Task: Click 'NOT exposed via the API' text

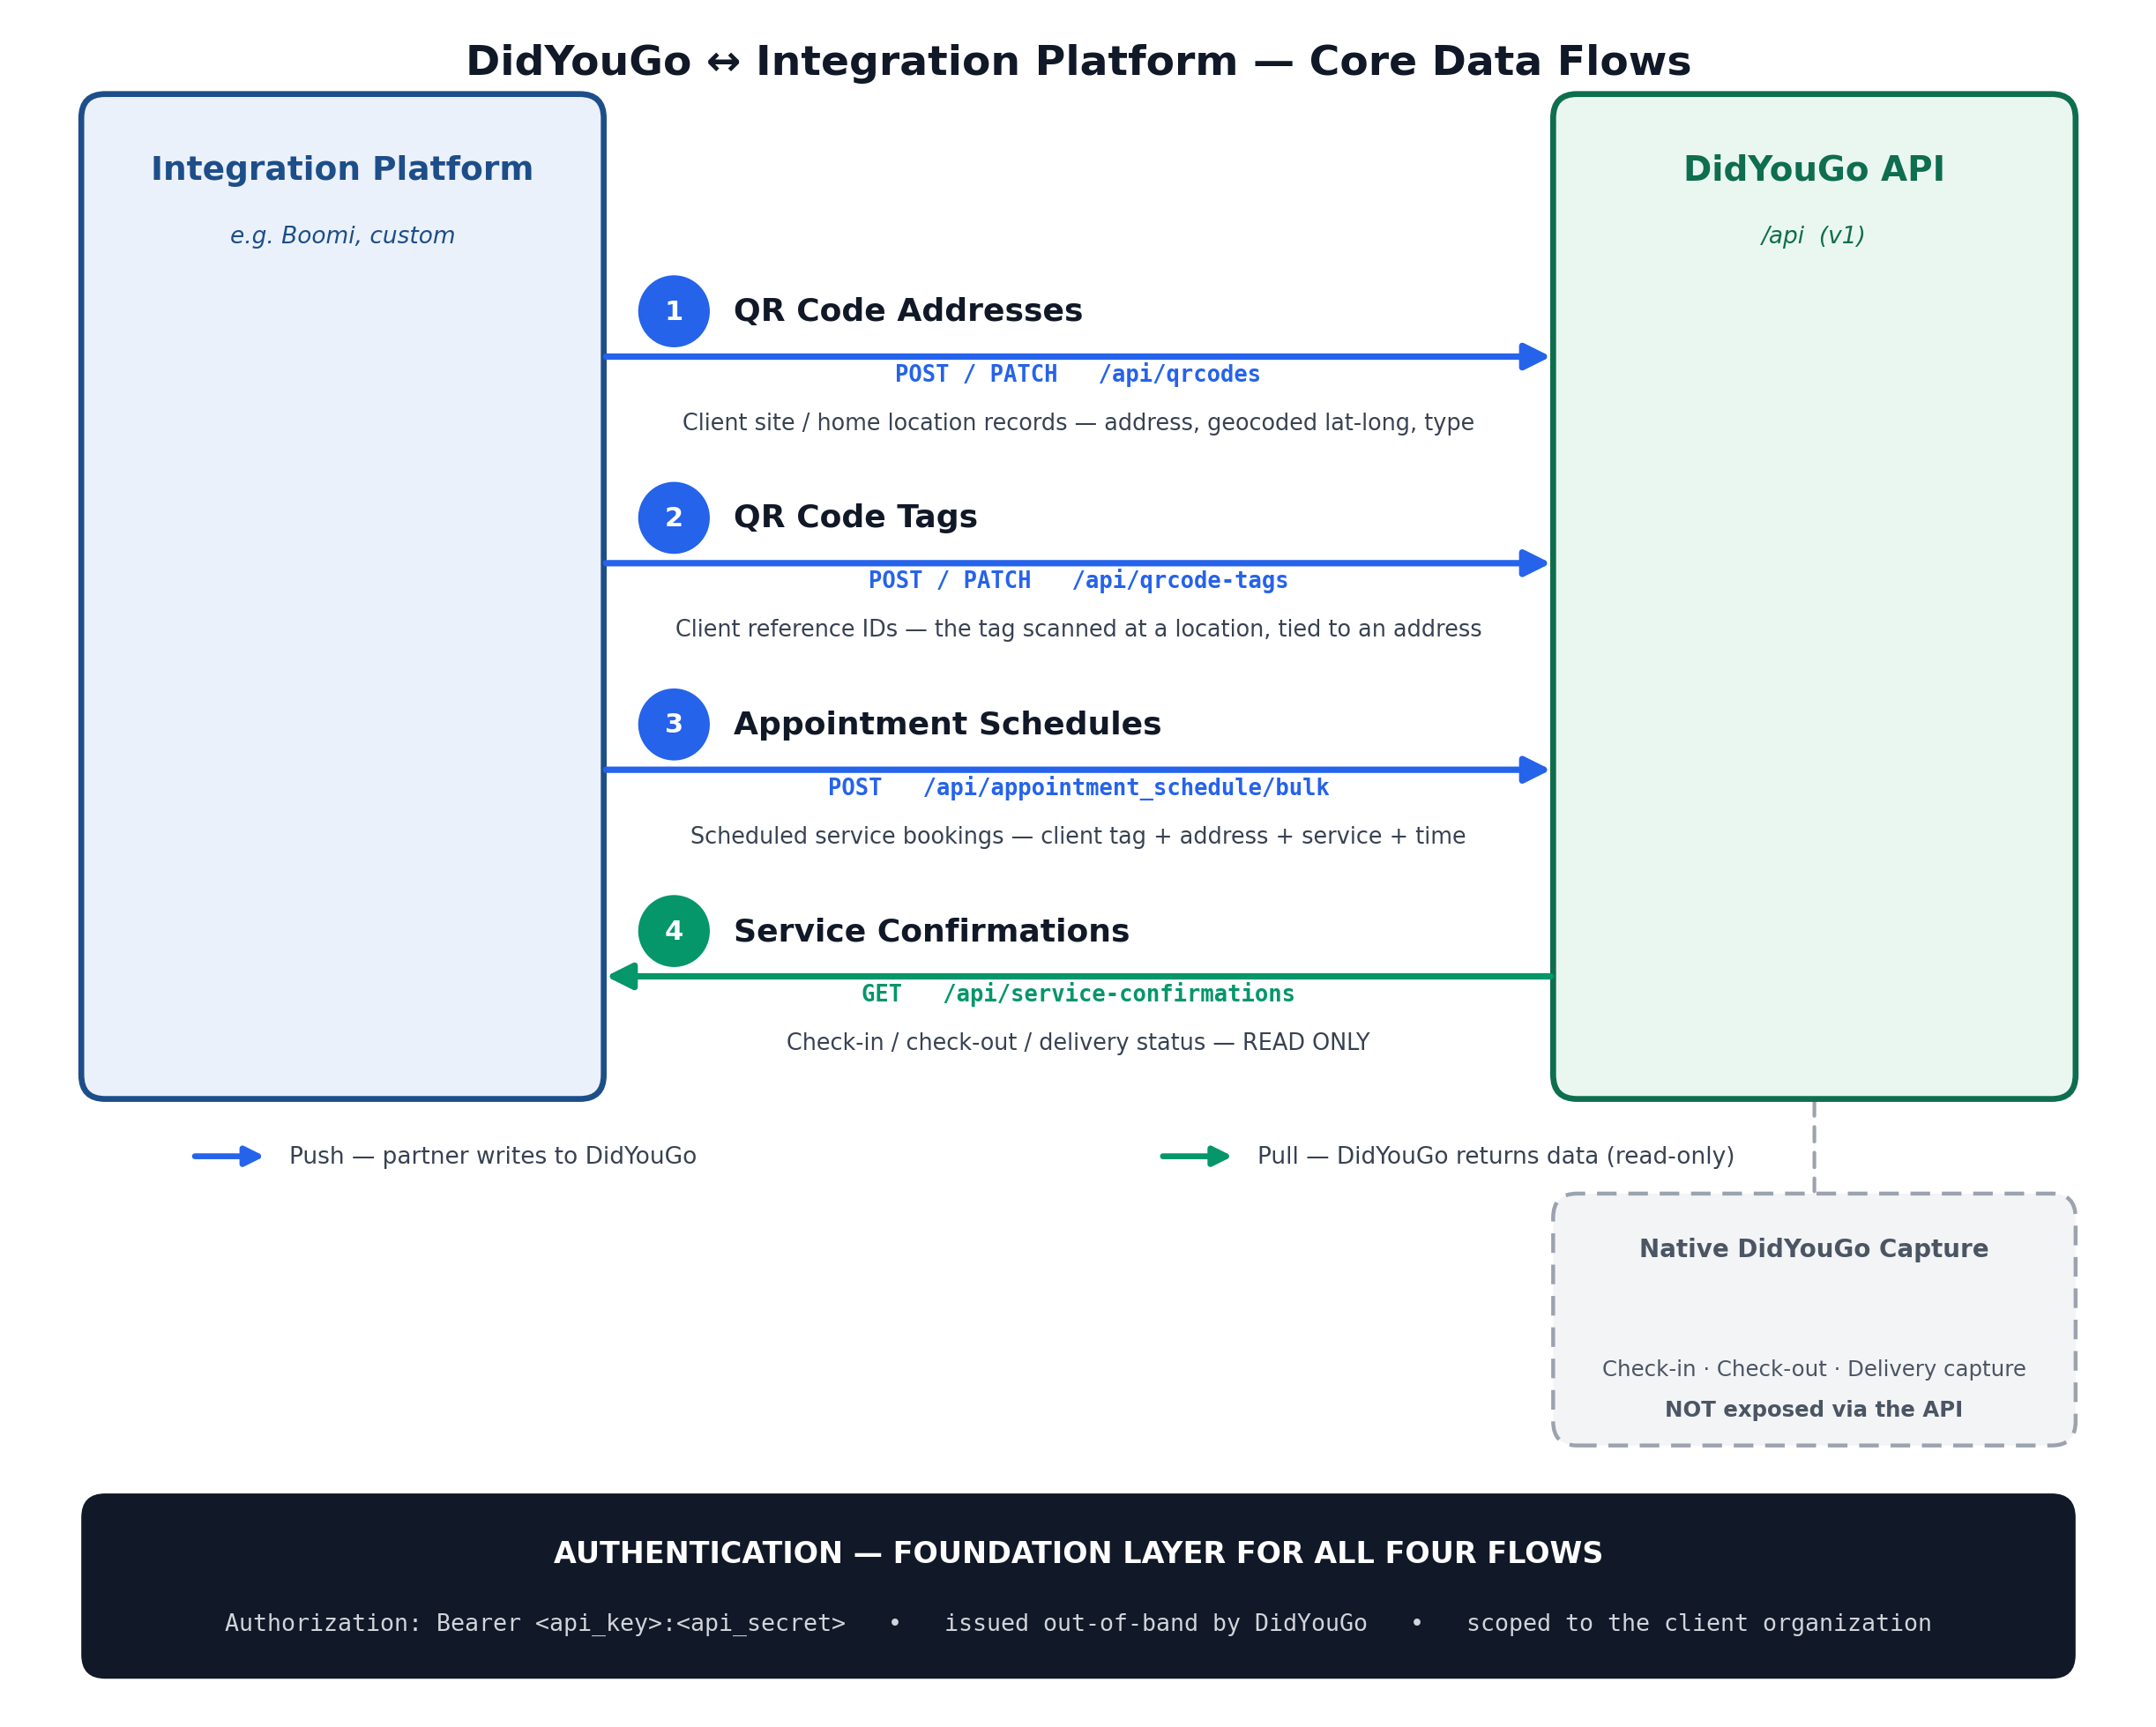Action: (x=1814, y=1410)
